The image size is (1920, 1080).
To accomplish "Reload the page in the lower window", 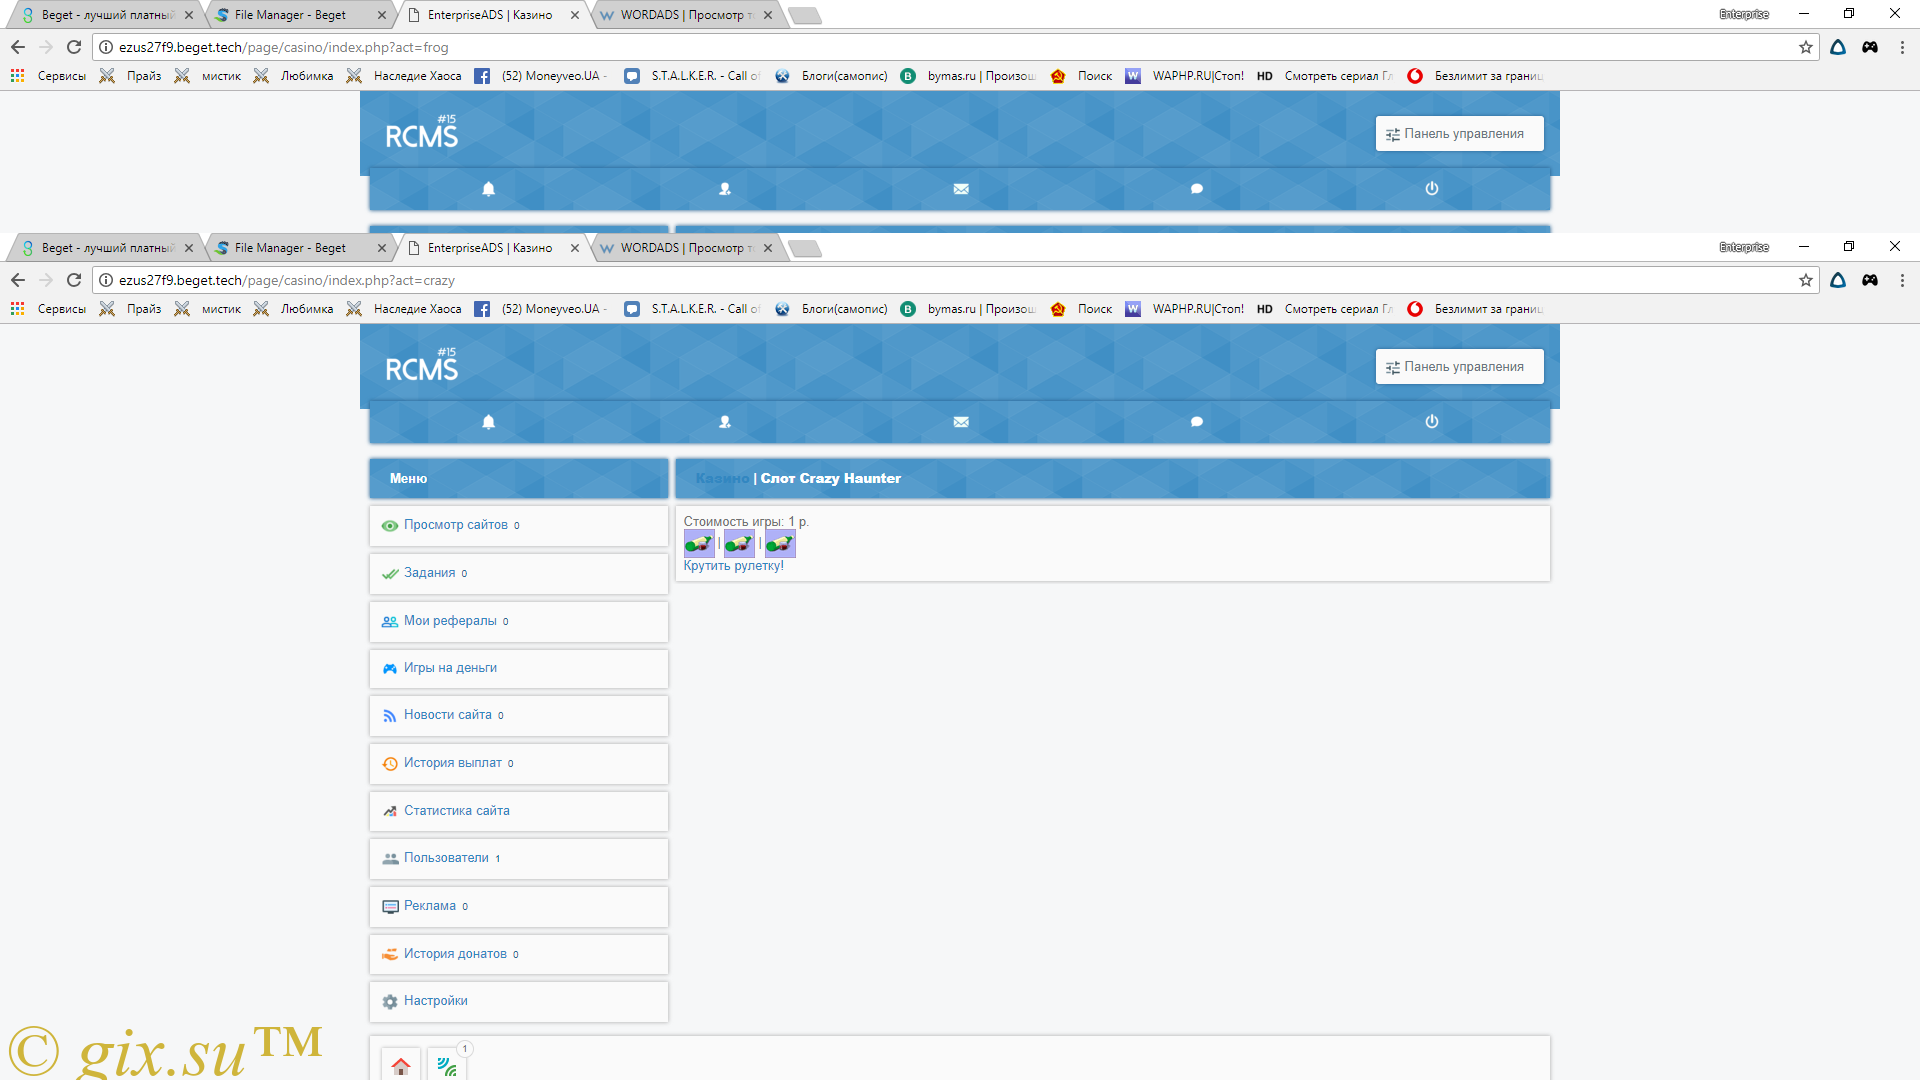I will [74, 280].
